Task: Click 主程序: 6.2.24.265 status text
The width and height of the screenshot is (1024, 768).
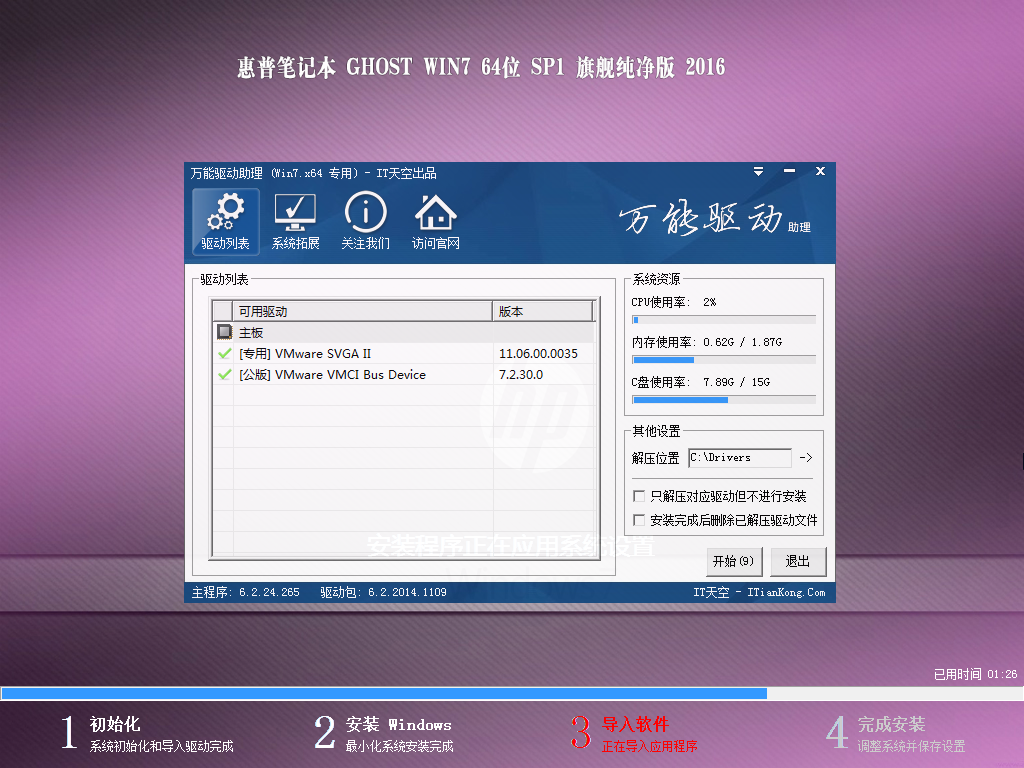Action: 246,592
